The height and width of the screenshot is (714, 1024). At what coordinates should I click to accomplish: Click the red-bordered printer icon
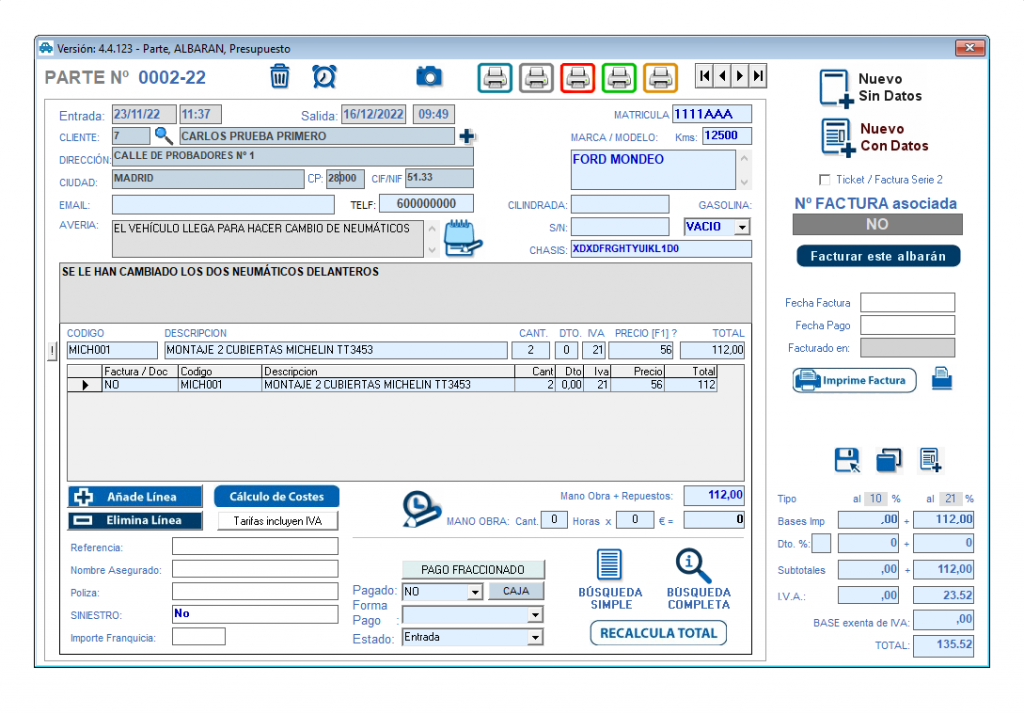coord(577,77)
